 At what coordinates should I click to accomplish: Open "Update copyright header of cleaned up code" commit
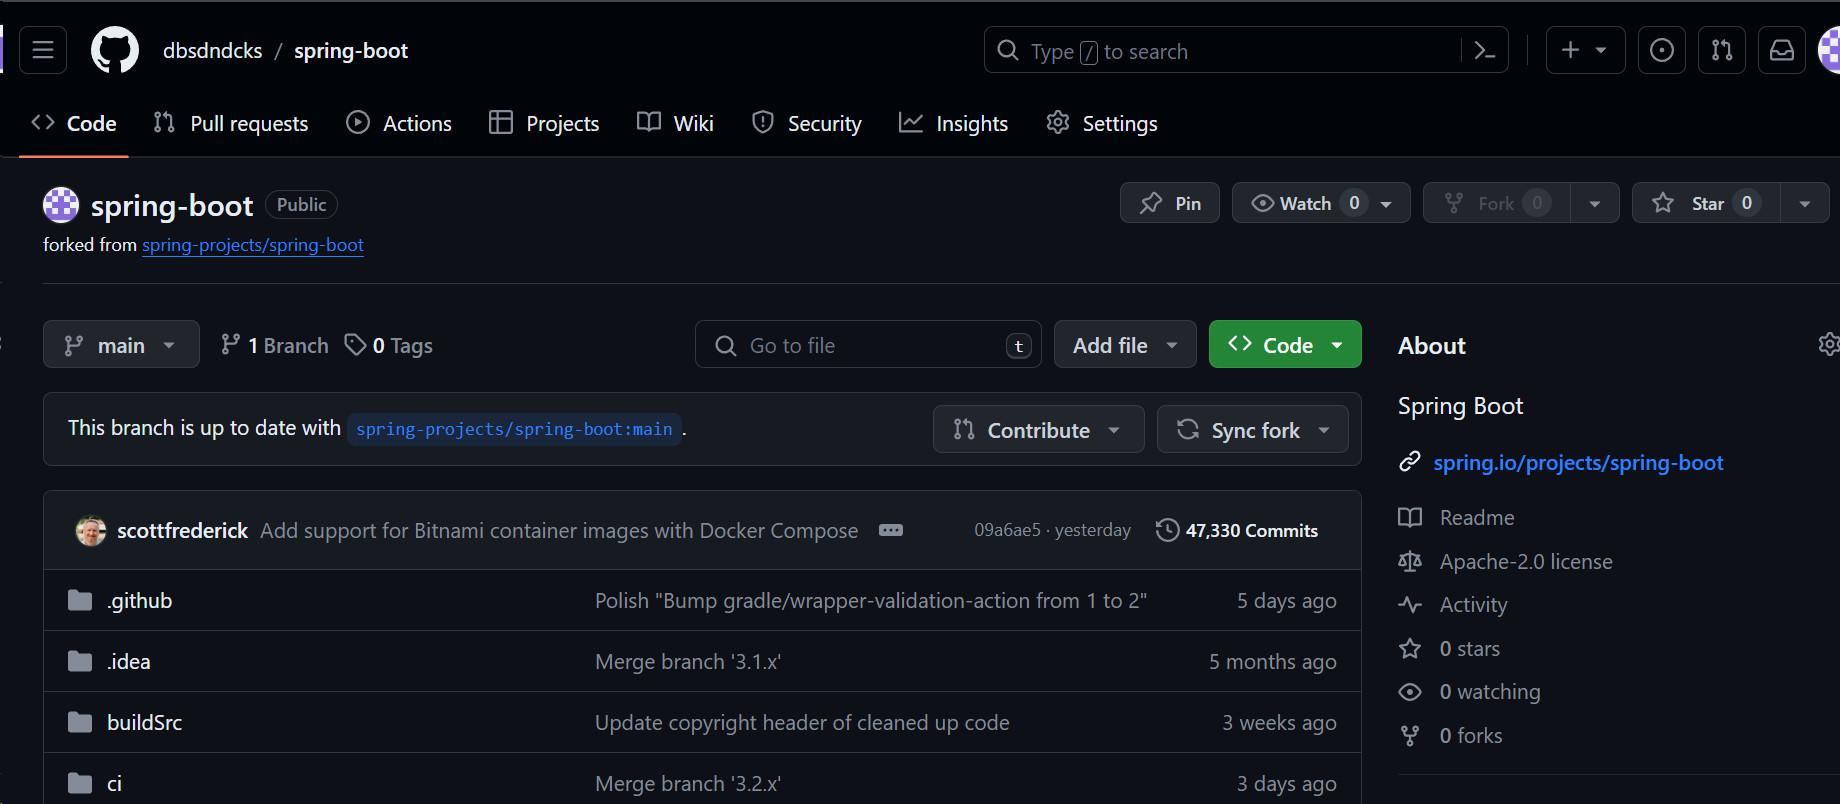click(802, 722)
